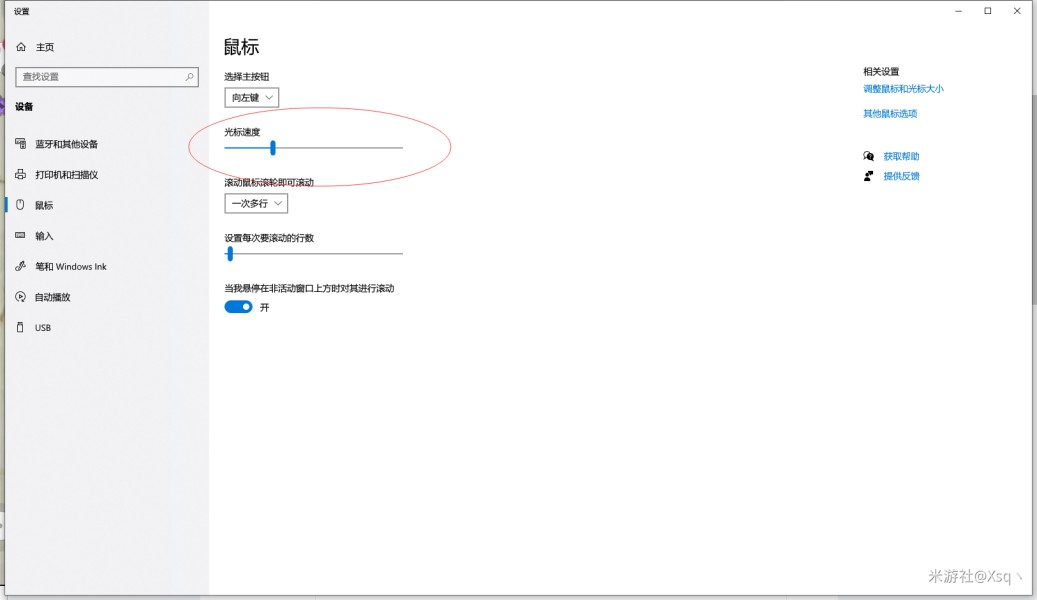The image size is (1037, 600).
Task: Open the 调整鼠标和光标大小 link
Action: 903,89
